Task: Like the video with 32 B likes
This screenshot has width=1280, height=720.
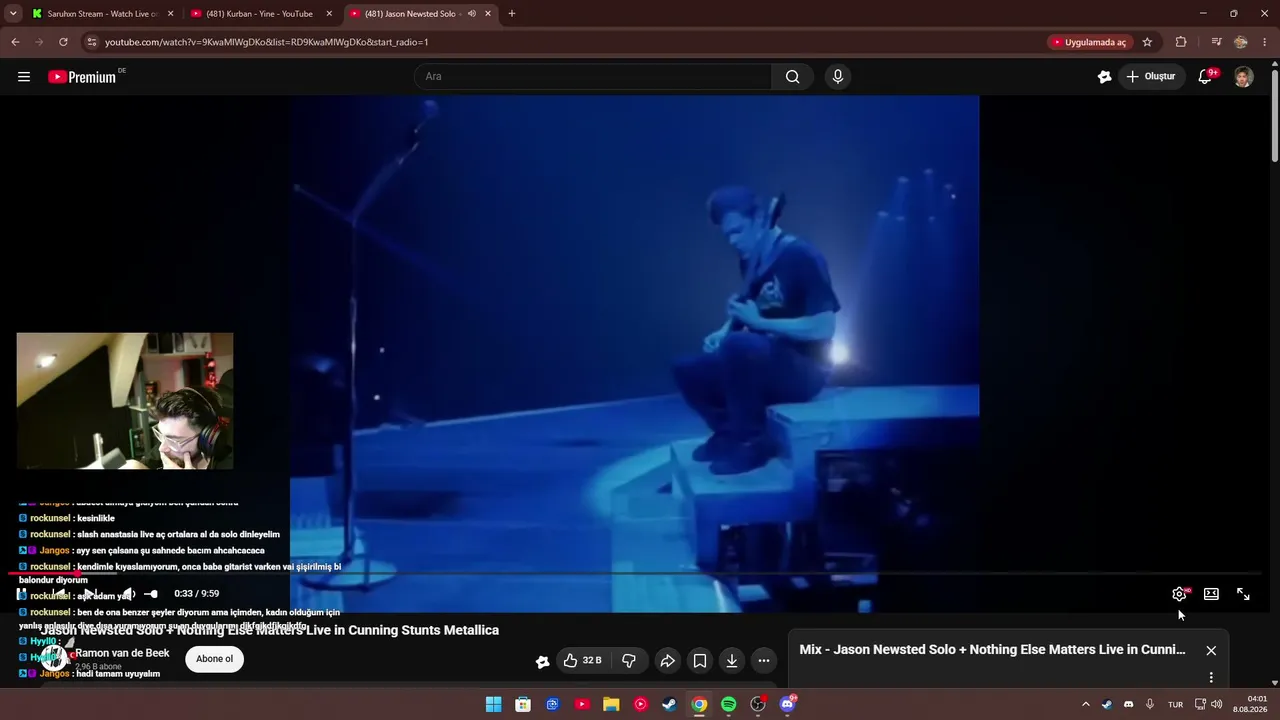Action: pyautogui.click(x=582, y=661)
